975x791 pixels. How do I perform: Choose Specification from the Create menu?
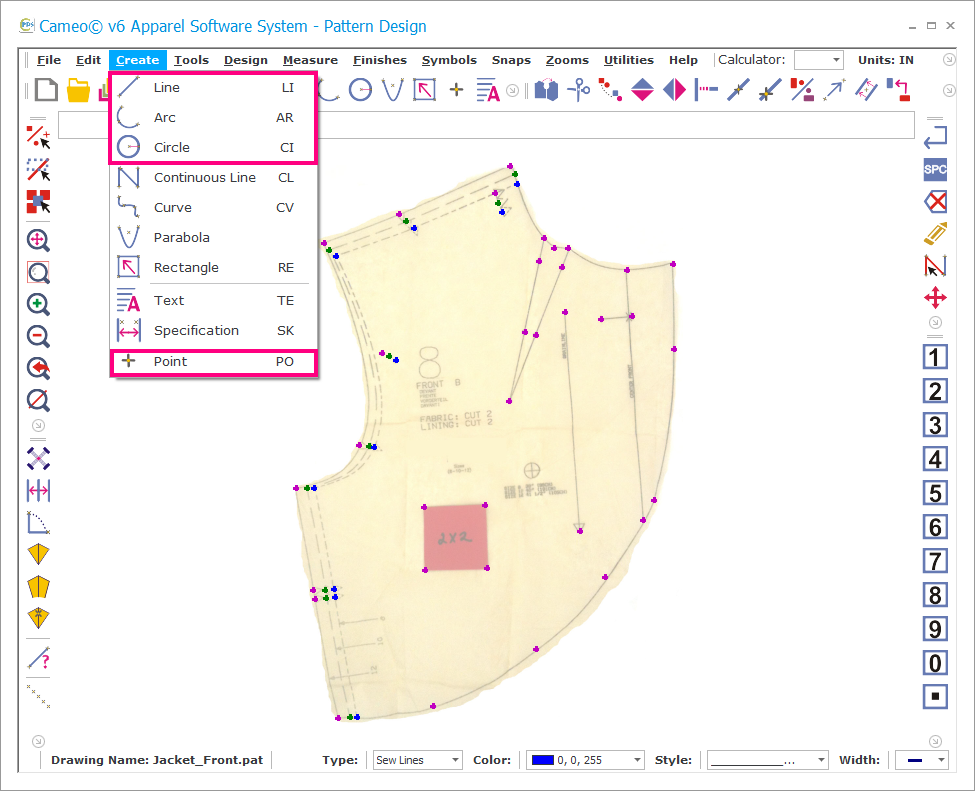(213, 331)
